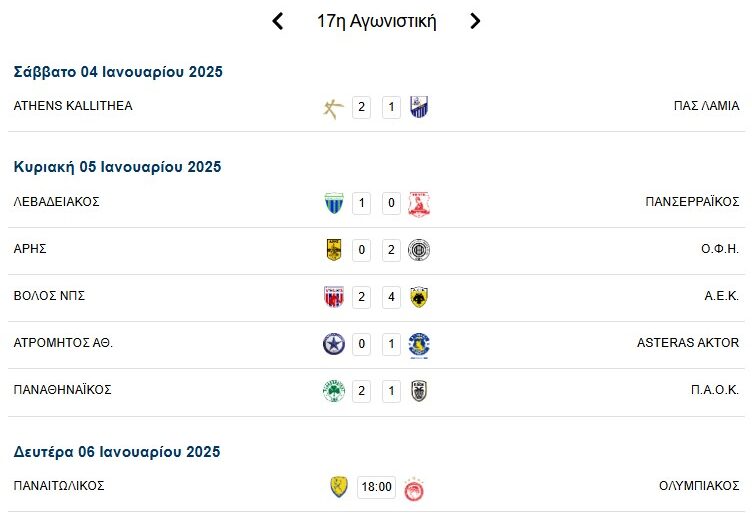Click the 18:00 kickoff time box
Image resolution: width=752 pixels, height=513 pixels.
coord(376,488)
